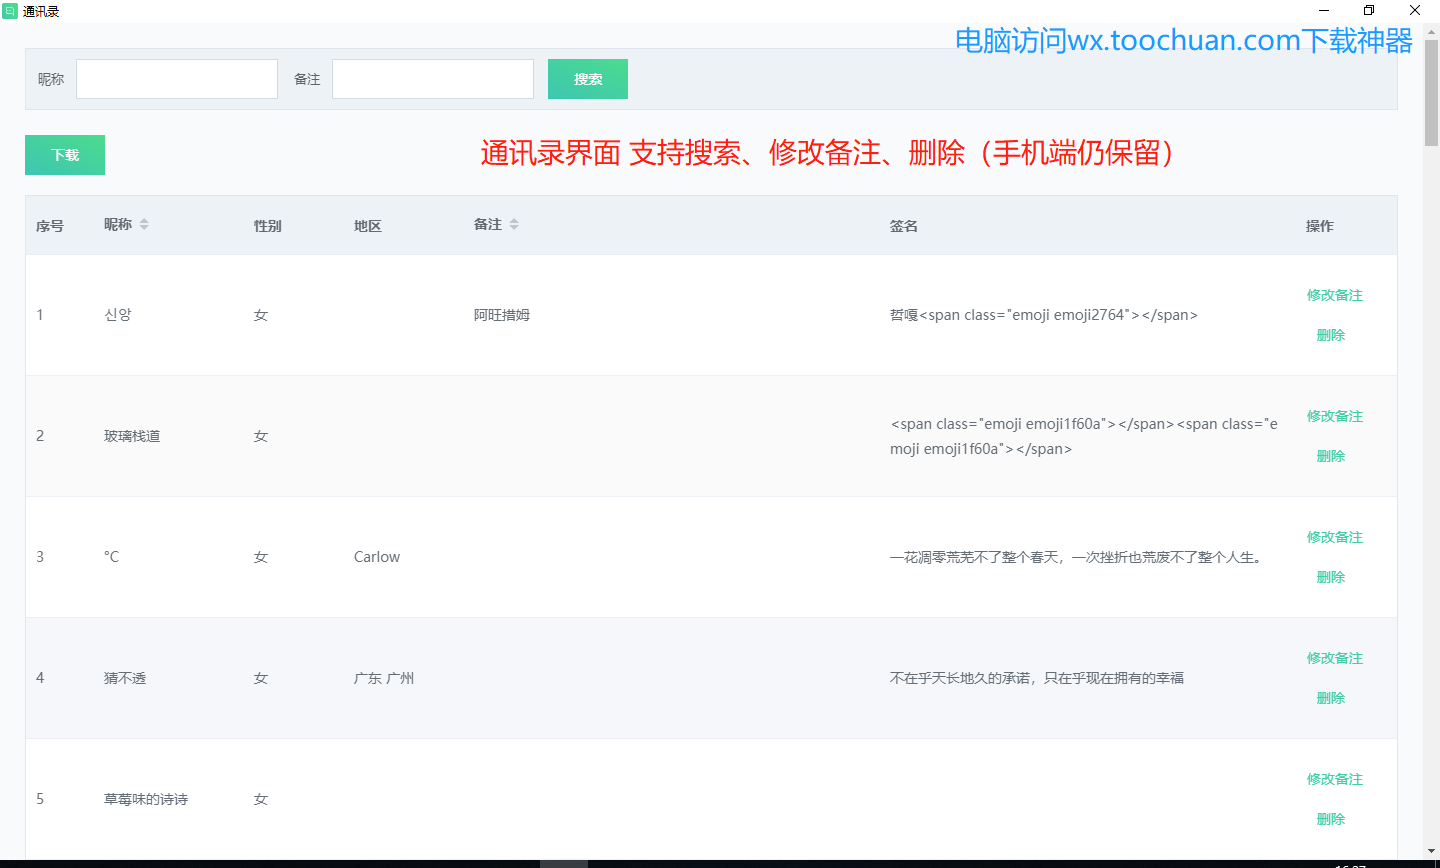Screen dimensions: 1440x868
Task: Select the nickname cell °C
Action: click(x=112, y=557)
